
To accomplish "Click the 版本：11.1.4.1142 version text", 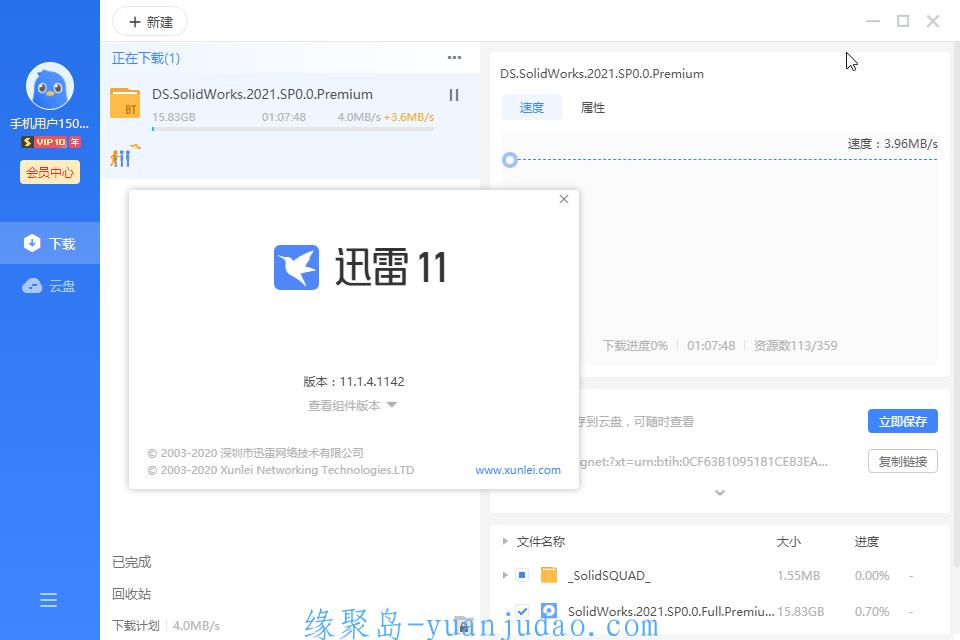I will point(353,382).
